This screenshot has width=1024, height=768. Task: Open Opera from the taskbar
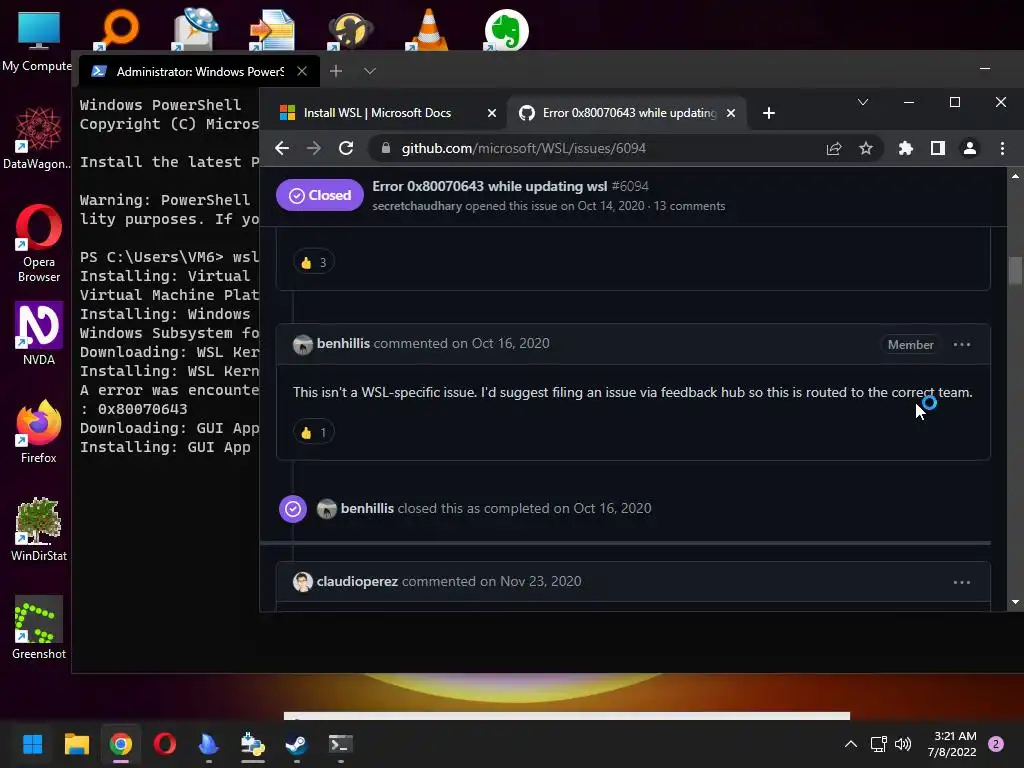pos(165,744)
